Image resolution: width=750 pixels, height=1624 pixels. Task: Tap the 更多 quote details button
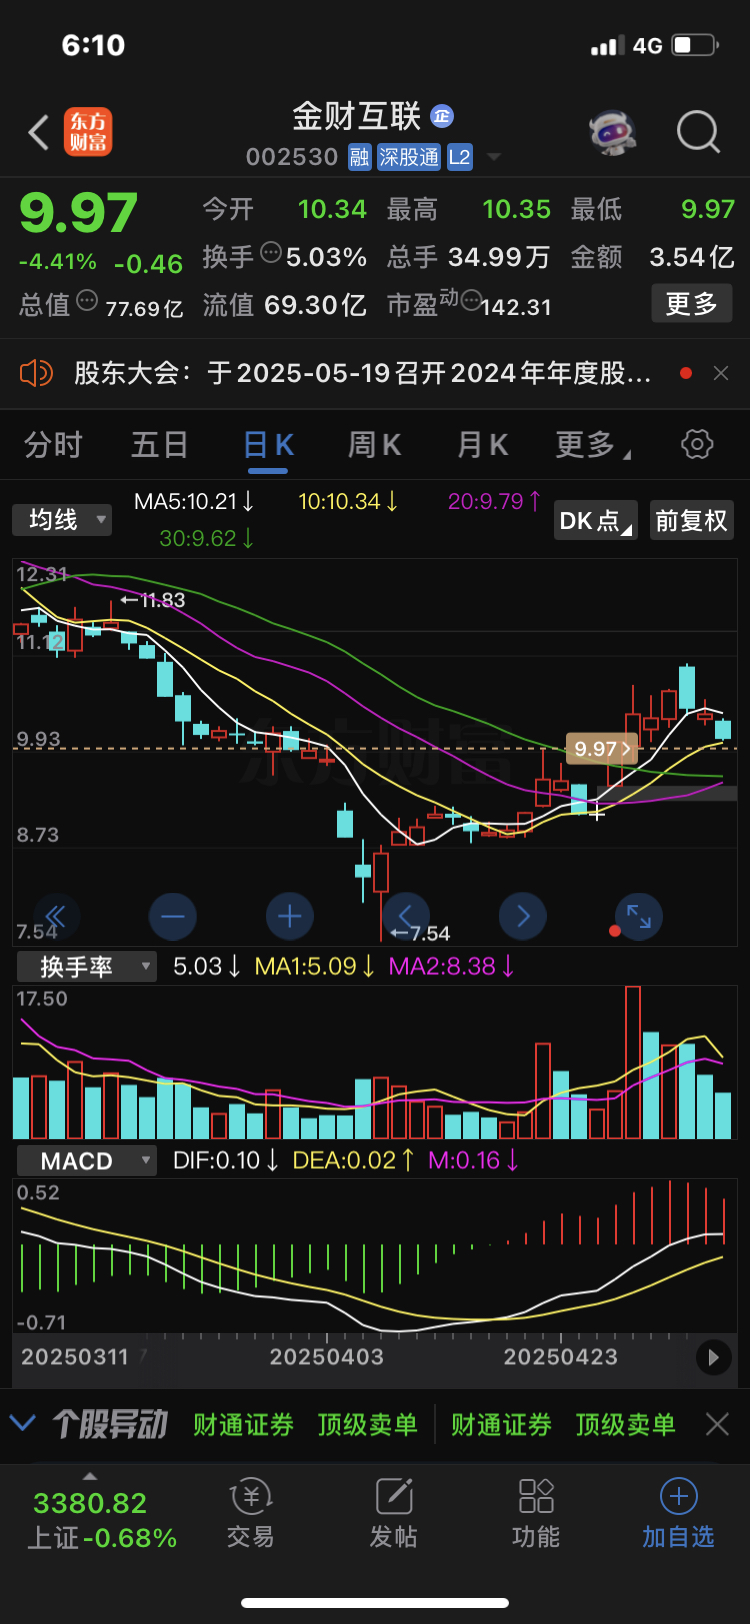(x=692, y=304)
